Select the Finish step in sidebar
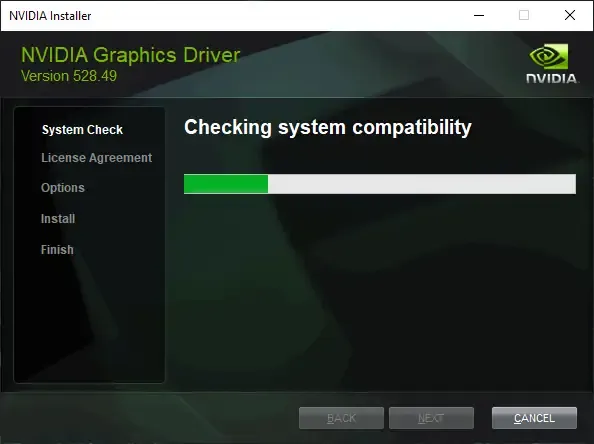The image size is (594, 444). pos(57,250)
